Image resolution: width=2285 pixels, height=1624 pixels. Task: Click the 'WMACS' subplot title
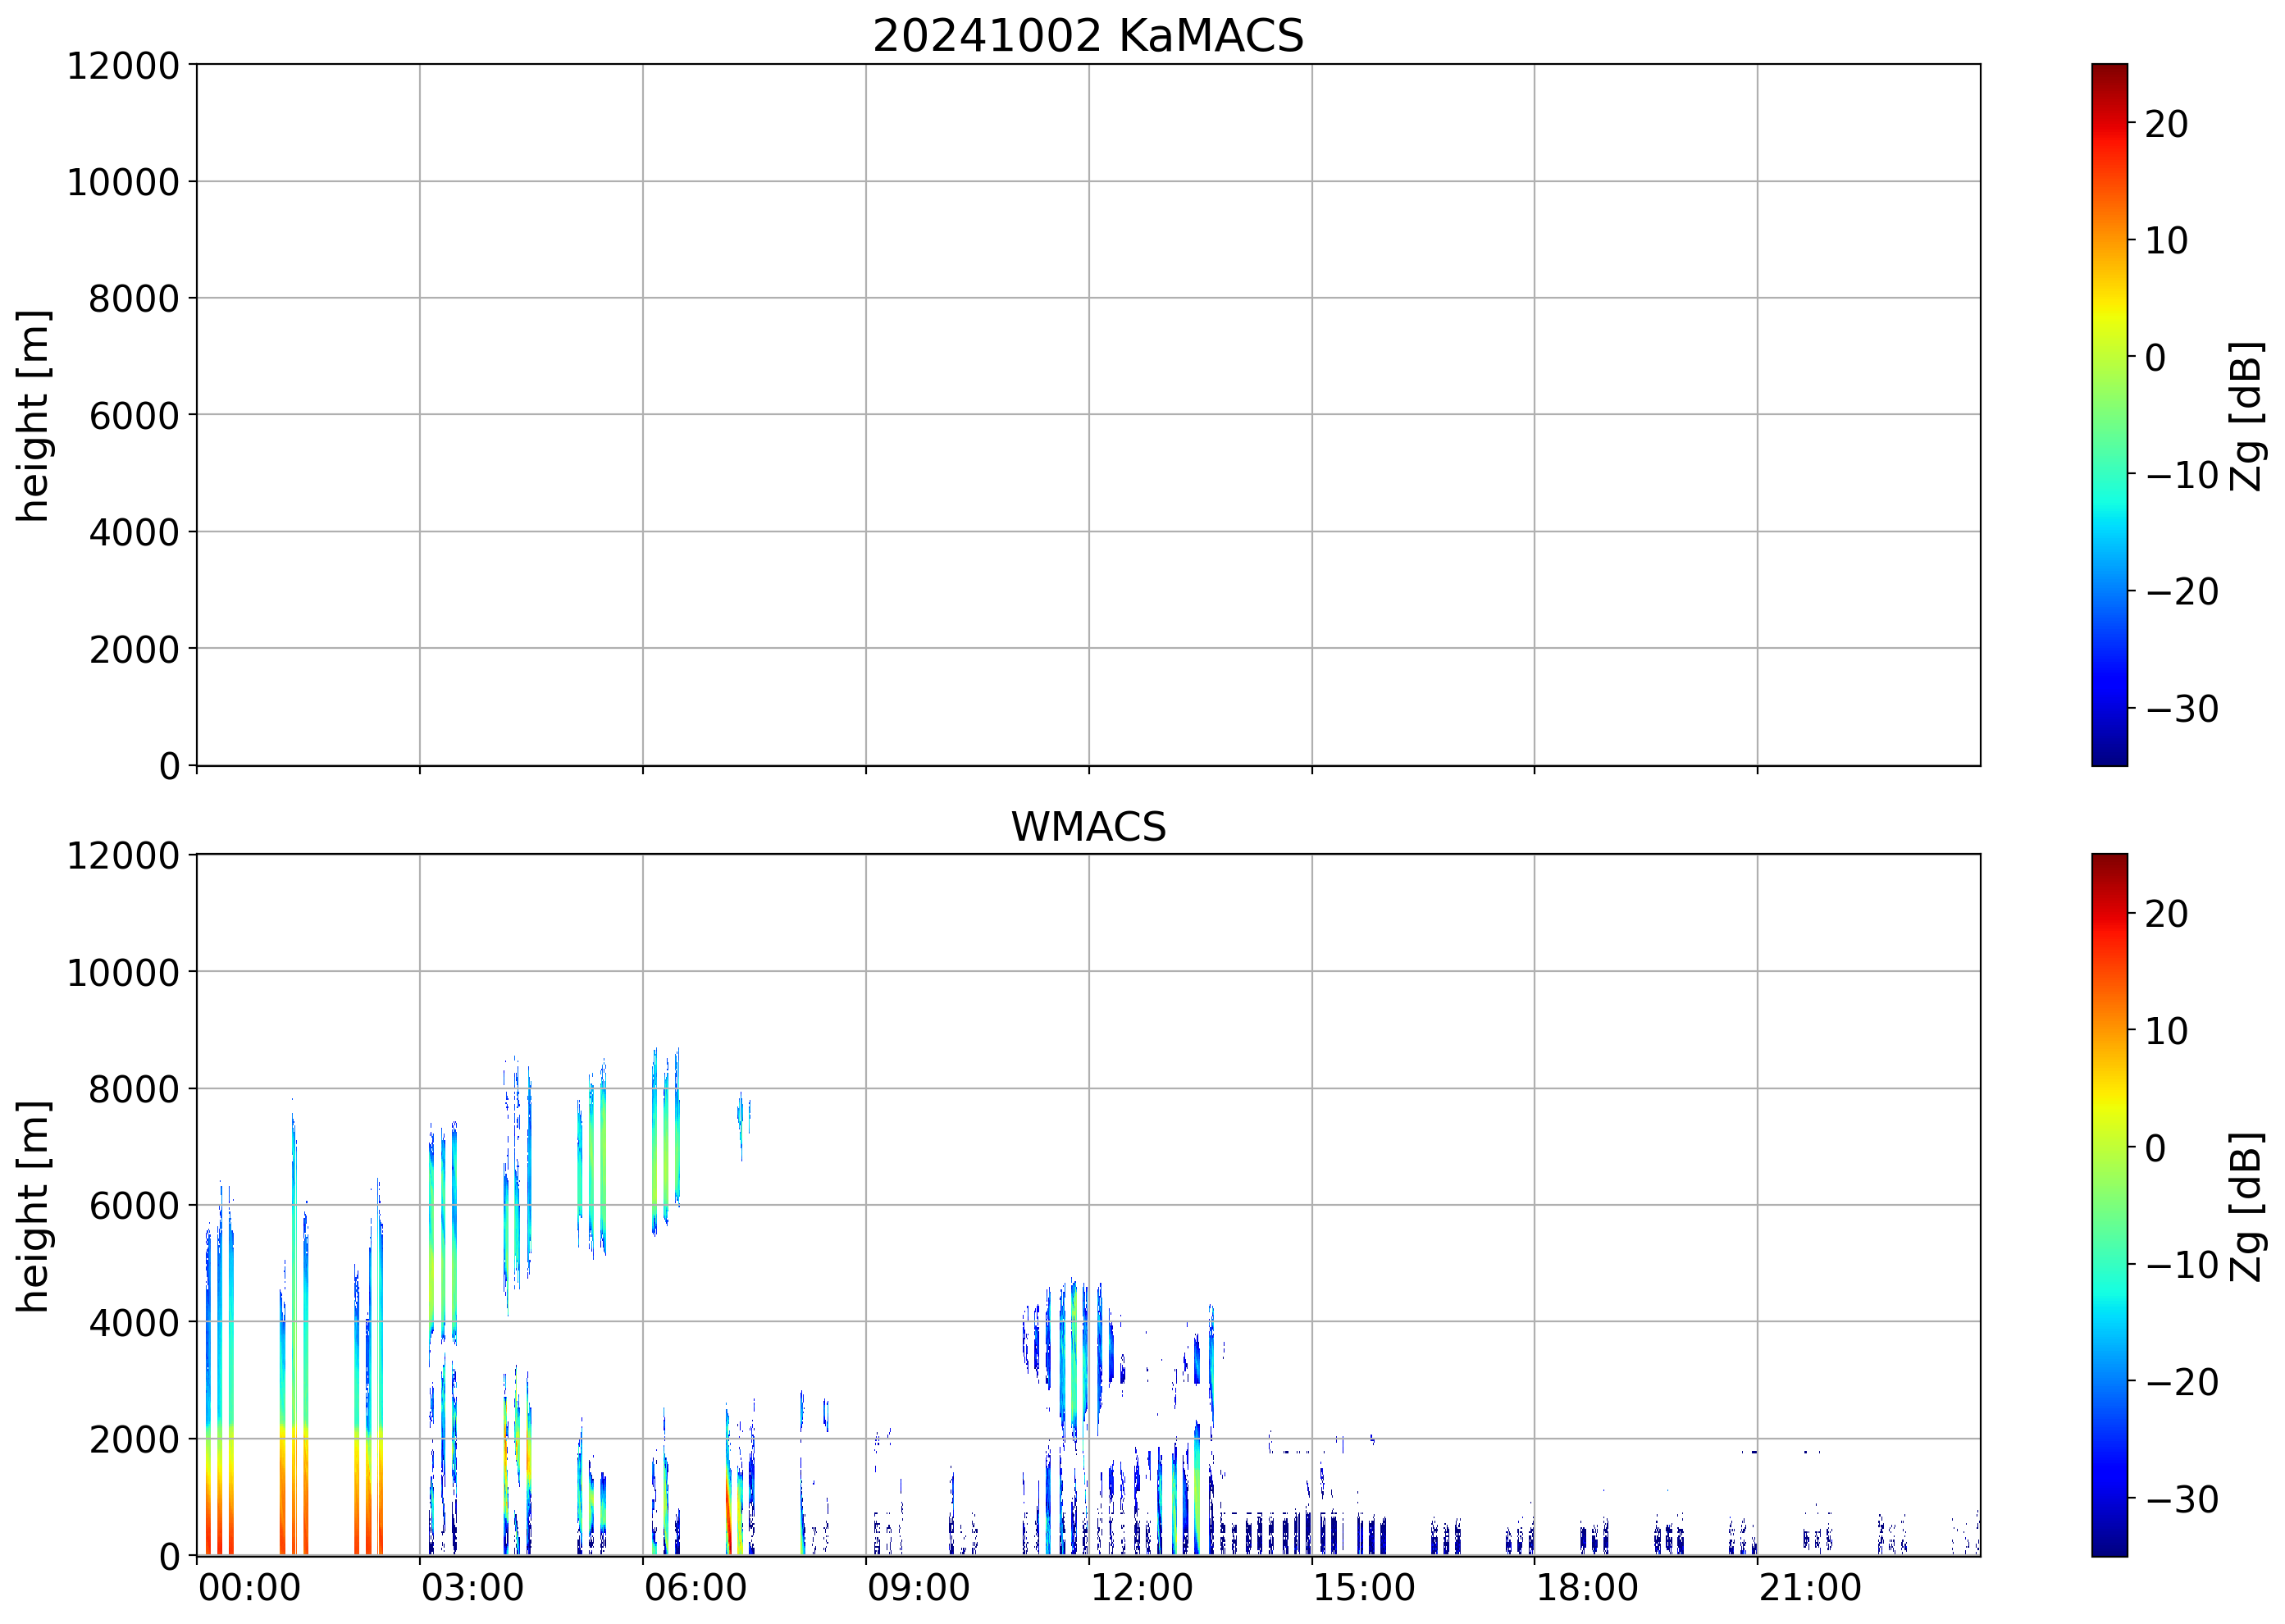1088,827
